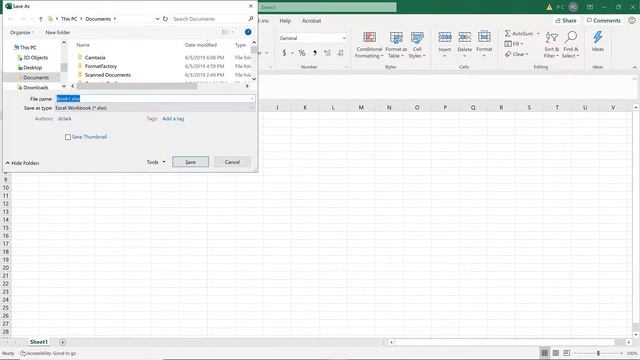Open the Acrobat ribbon tab
This screenshot has height=360, width=640.
coord(311,20)
